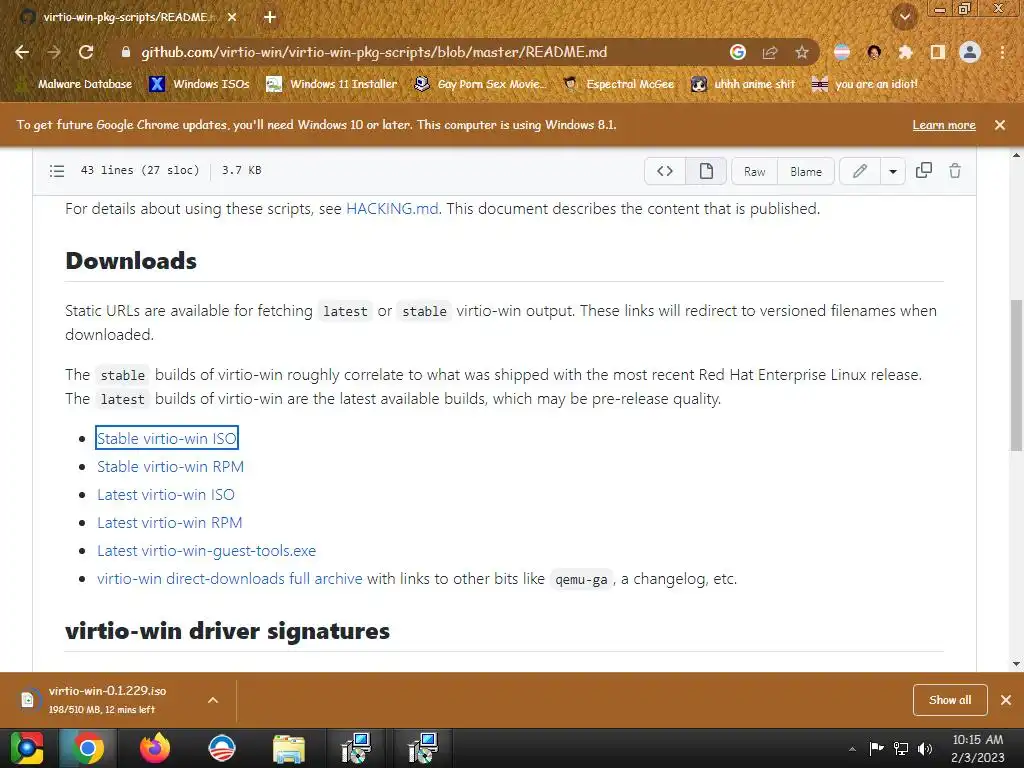Screen dimensions: 1024x768
Task: Click the Latest virtio-win ISO link
Action: [x=166, y=494]
